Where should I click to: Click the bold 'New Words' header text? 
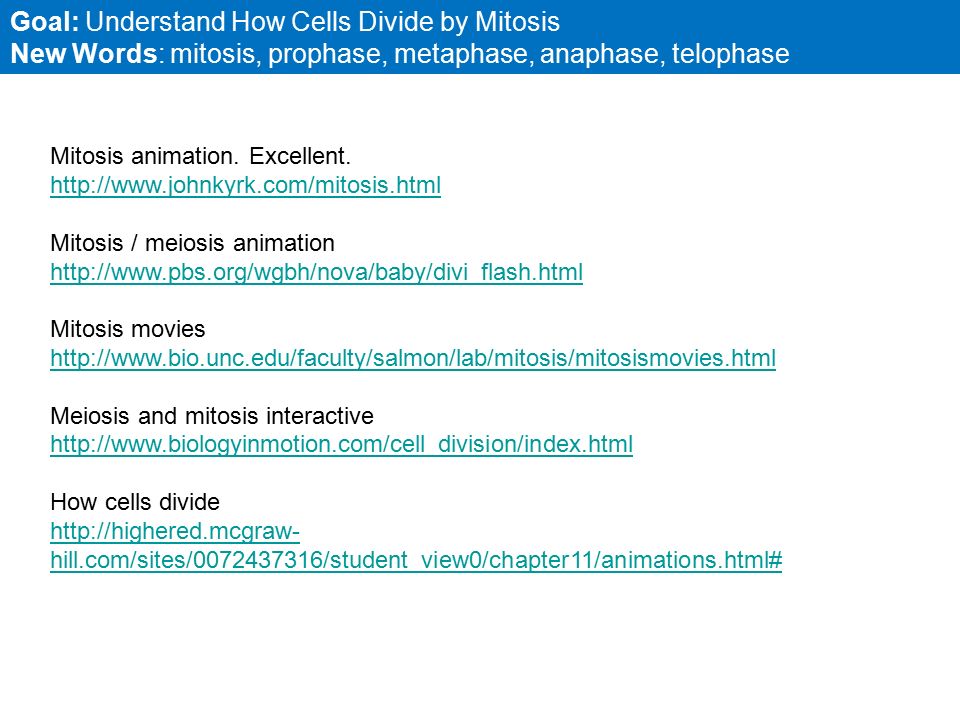coord(84,54)
